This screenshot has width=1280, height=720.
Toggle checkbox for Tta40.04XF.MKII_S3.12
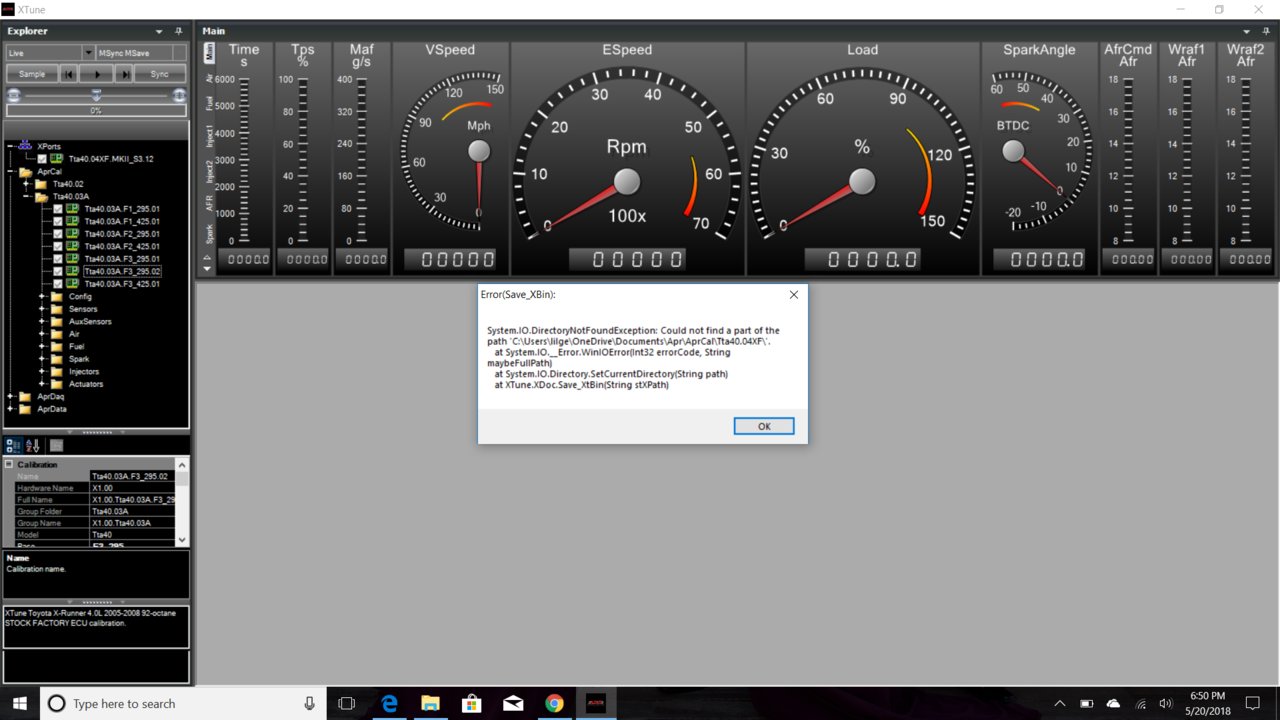coord(42,158)
